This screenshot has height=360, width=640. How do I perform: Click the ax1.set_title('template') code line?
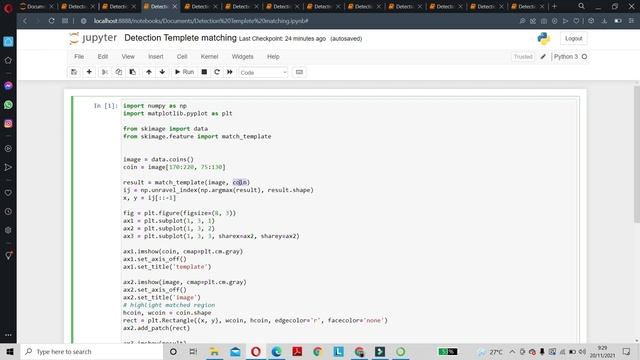coord(167,267)
